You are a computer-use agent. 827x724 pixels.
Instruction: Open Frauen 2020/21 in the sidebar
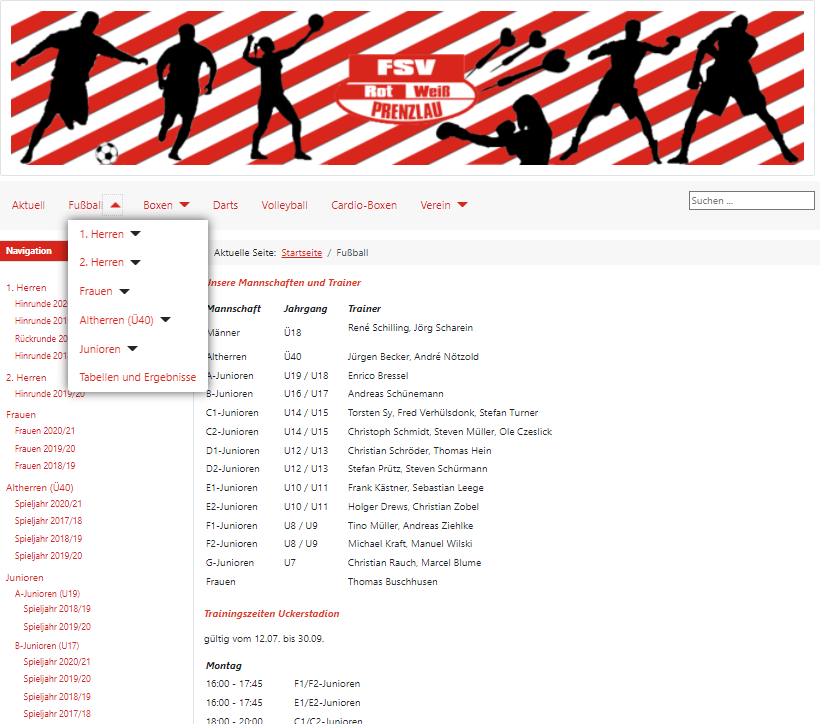coord(45,431)
